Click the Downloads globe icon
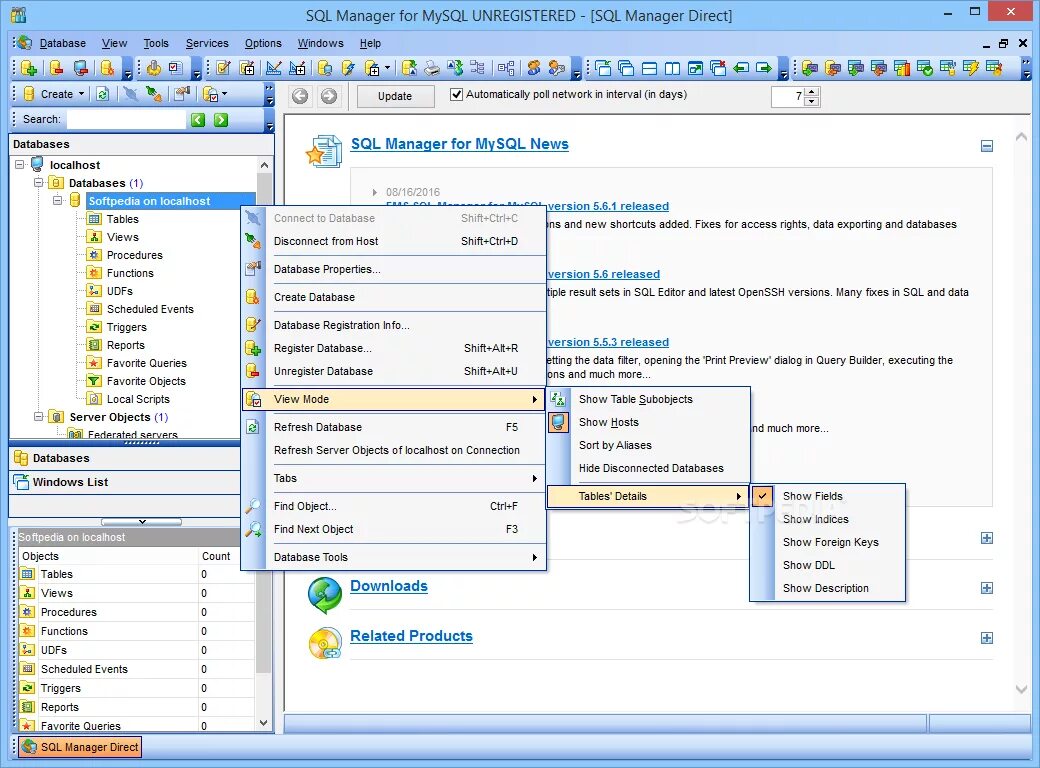1040x768 pixels. 324,595
